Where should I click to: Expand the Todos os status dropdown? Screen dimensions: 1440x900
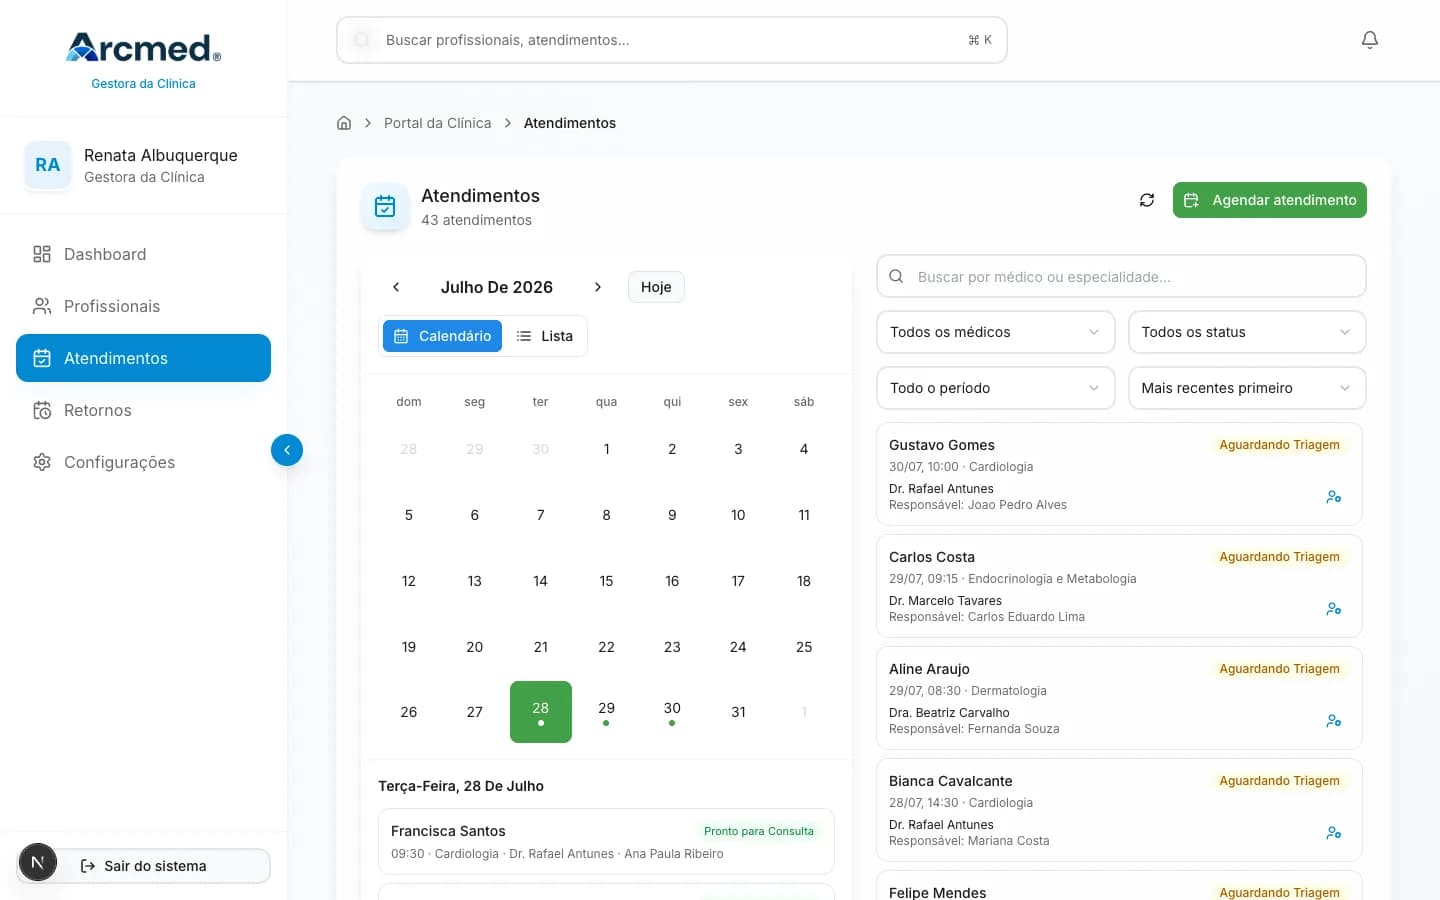1247,332
